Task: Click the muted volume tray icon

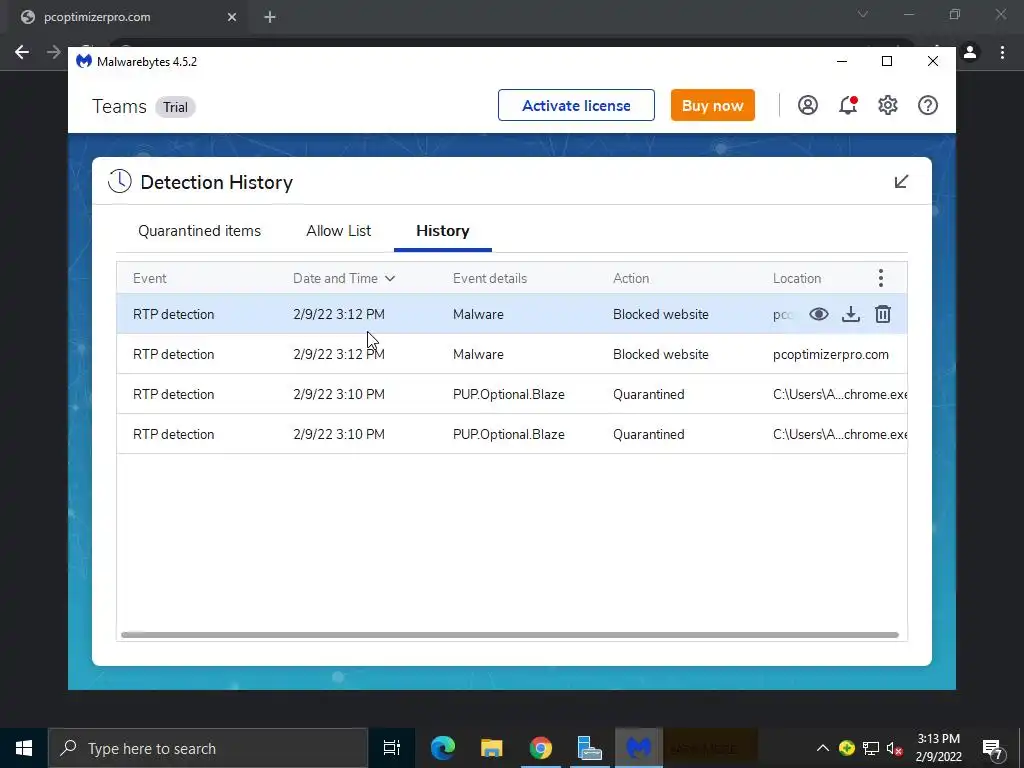Action: [x=895, y=748]
